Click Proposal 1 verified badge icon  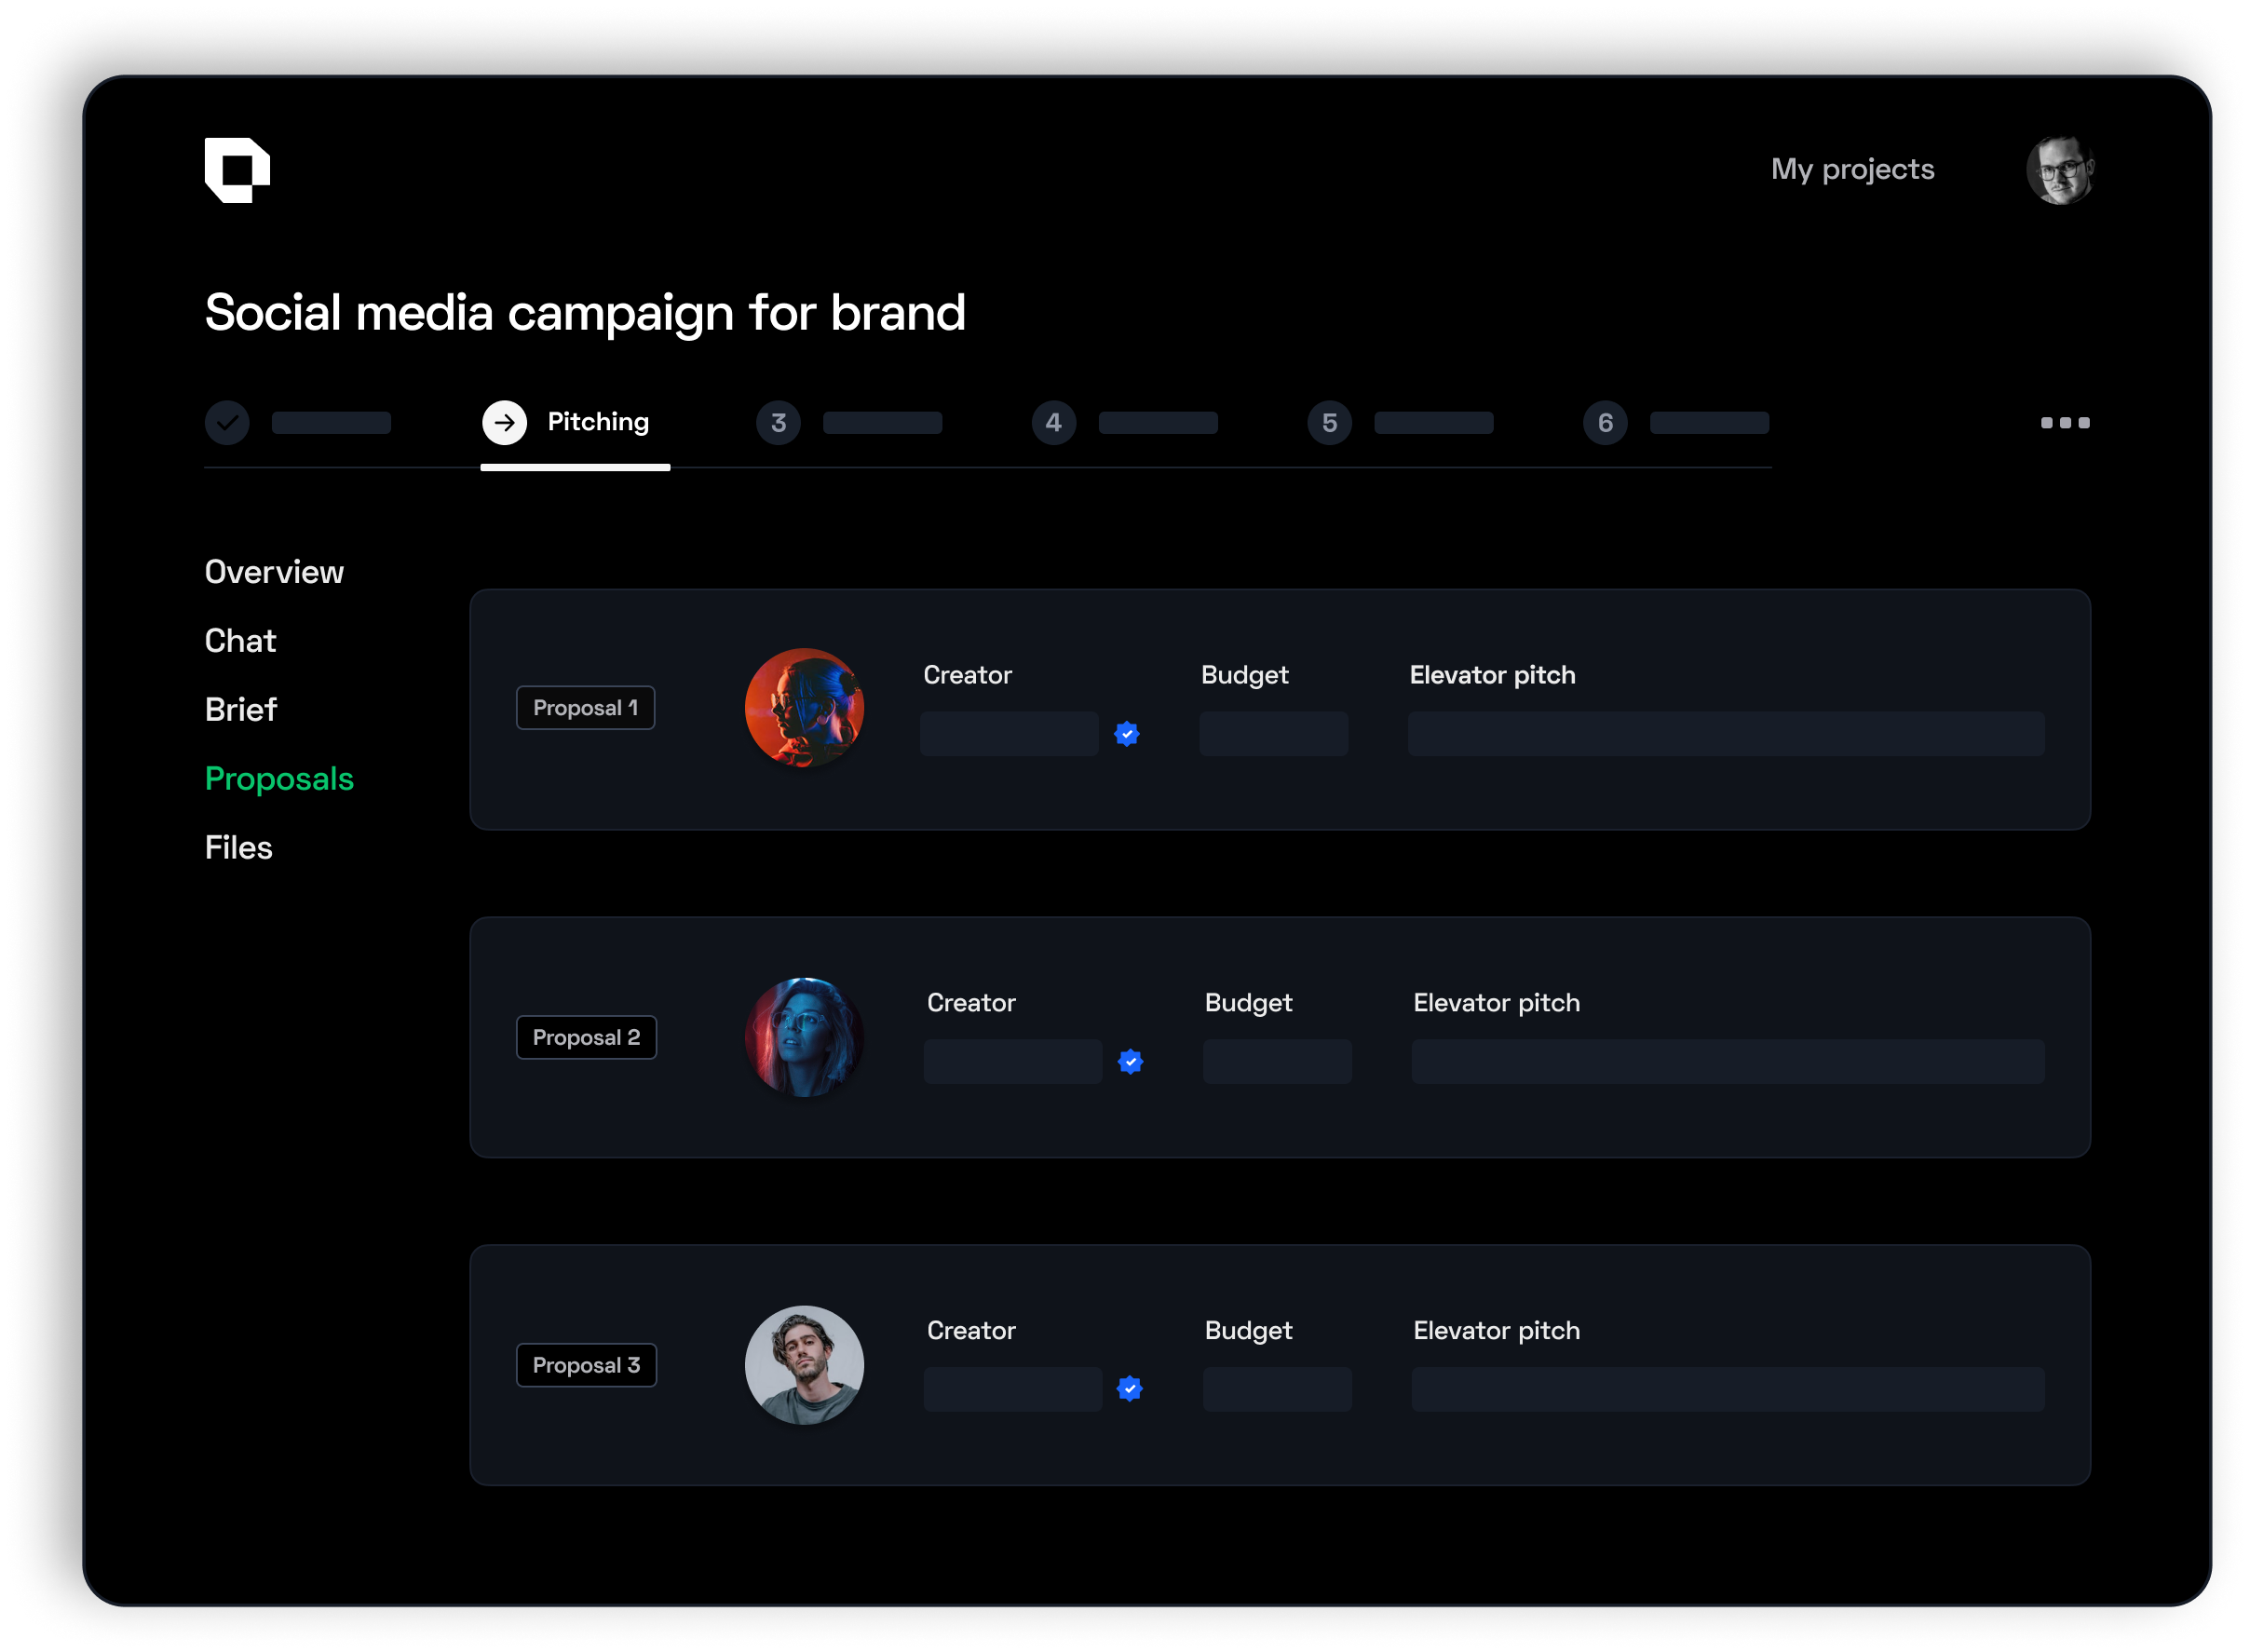[1127, 734]
